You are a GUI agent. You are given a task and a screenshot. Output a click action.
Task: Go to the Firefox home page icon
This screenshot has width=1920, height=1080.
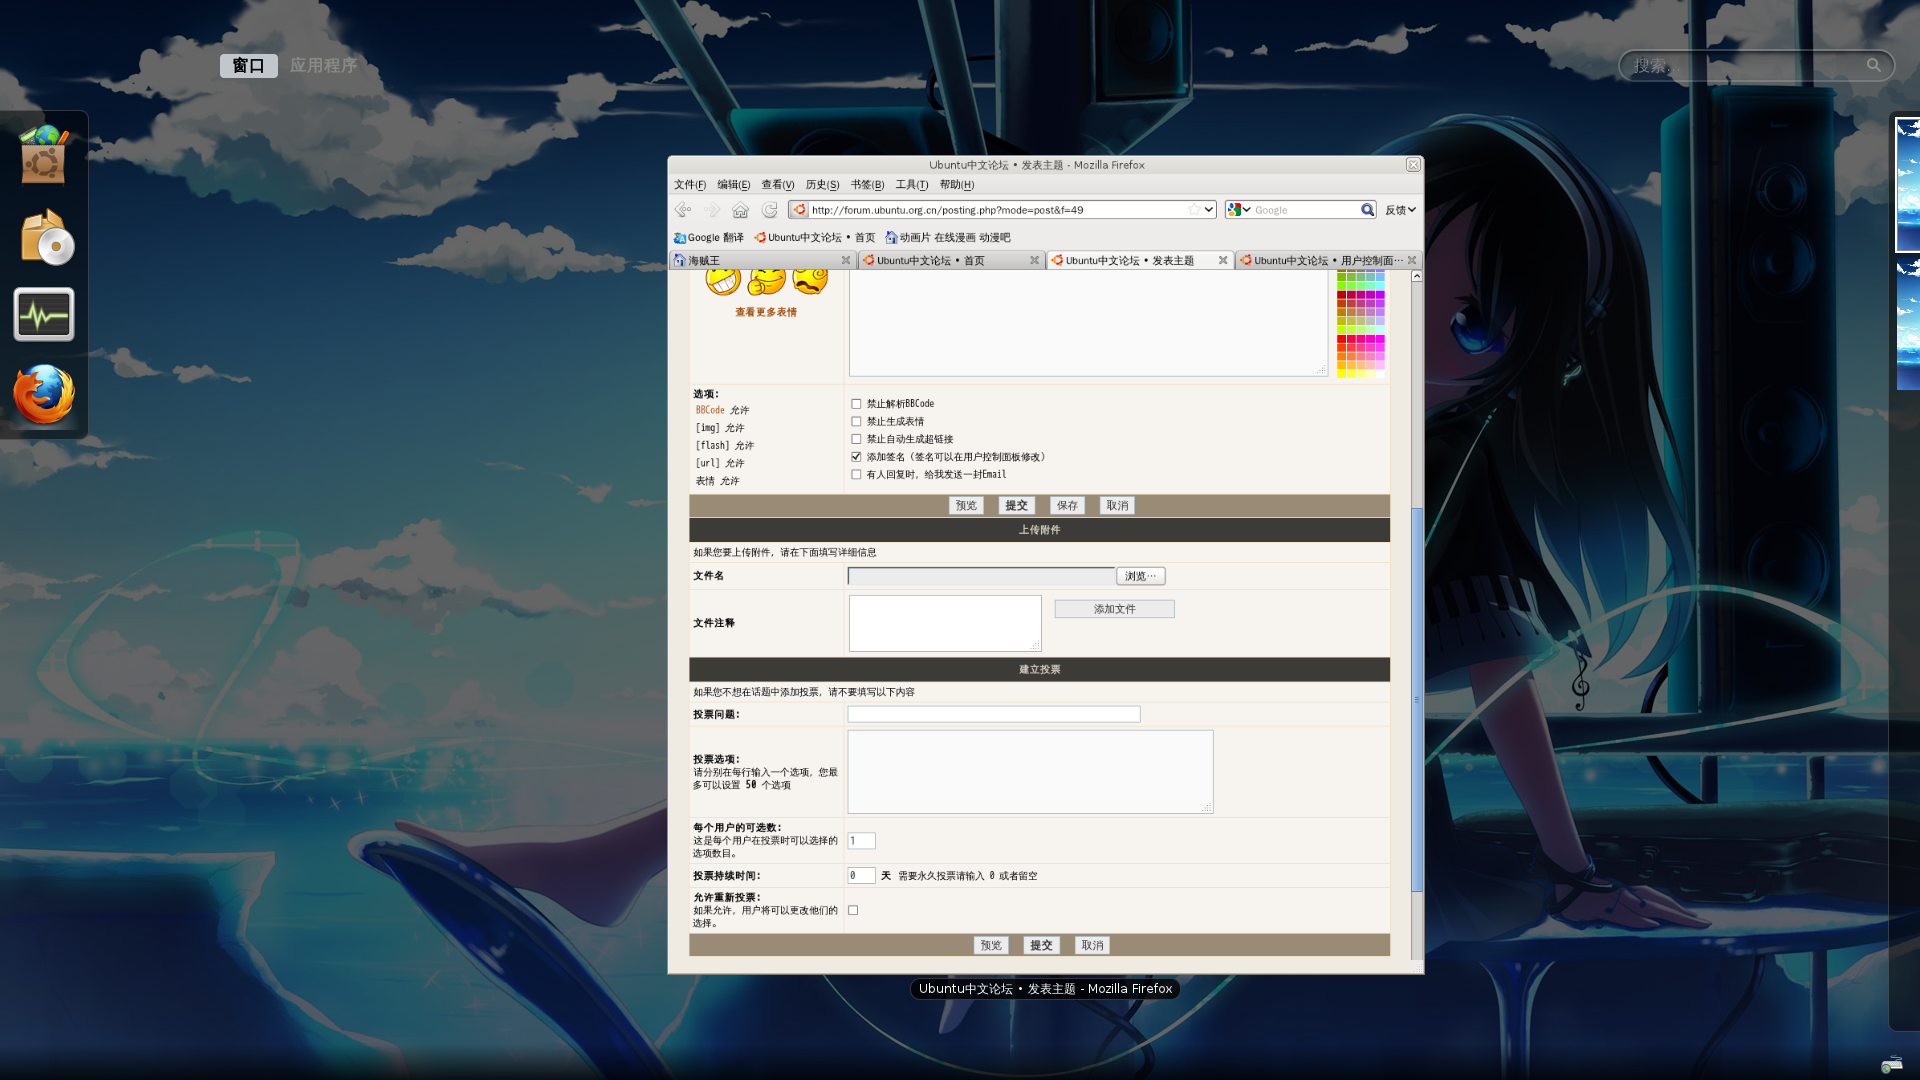[x=740, y=210]
